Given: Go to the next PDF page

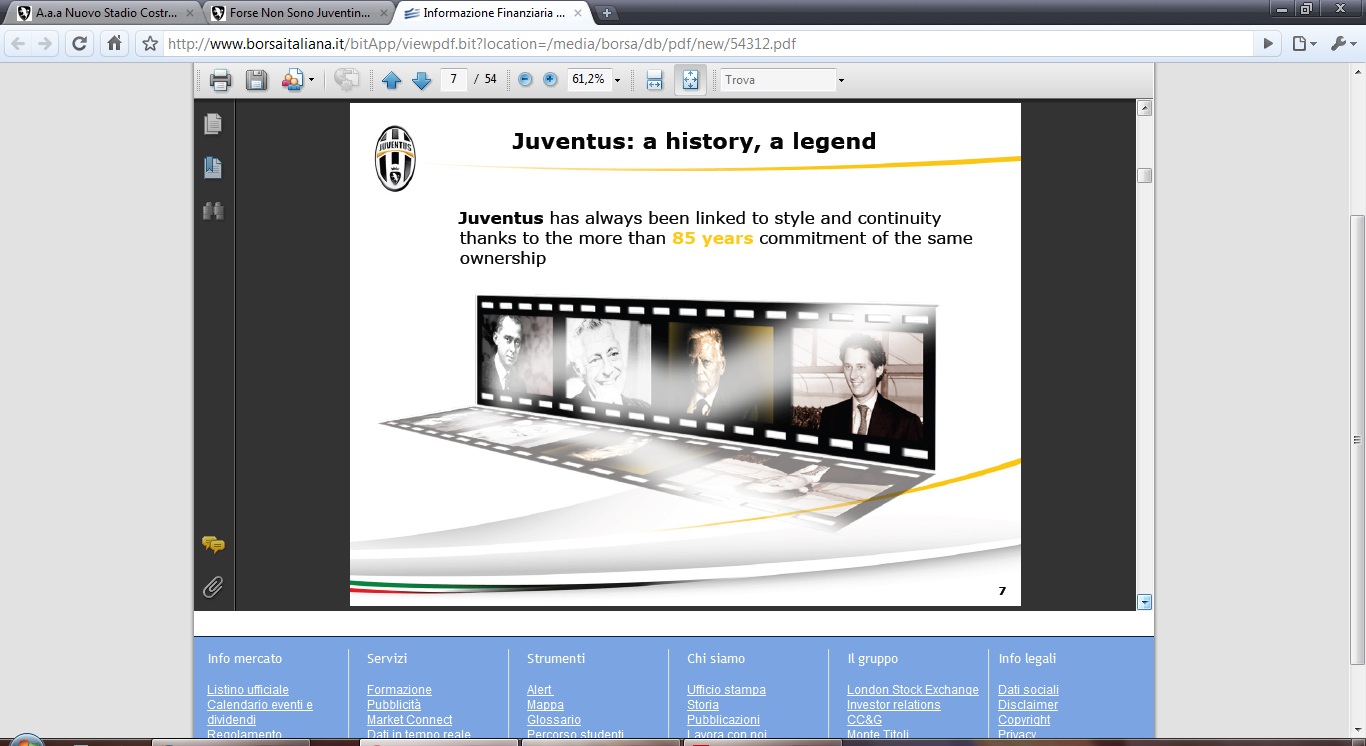Looking at the screenshot, I should pyautogui.click(x=422, y=80).
